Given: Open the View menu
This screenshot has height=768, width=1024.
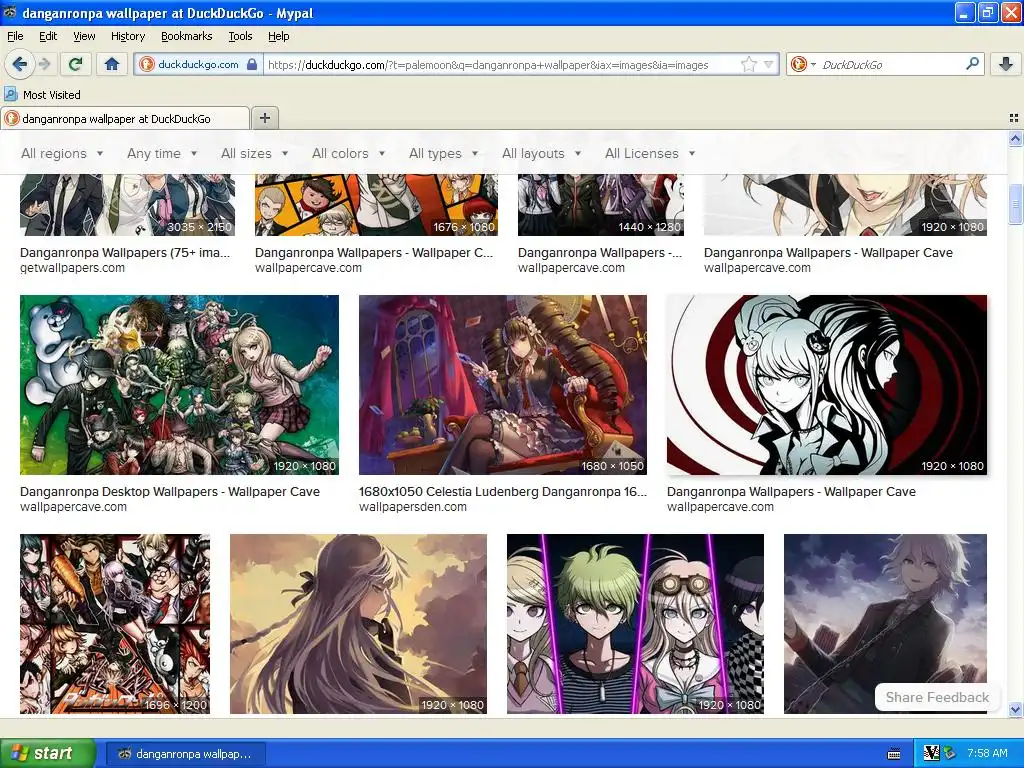Looking at the screenshot, I should click(x=84, y=37).
